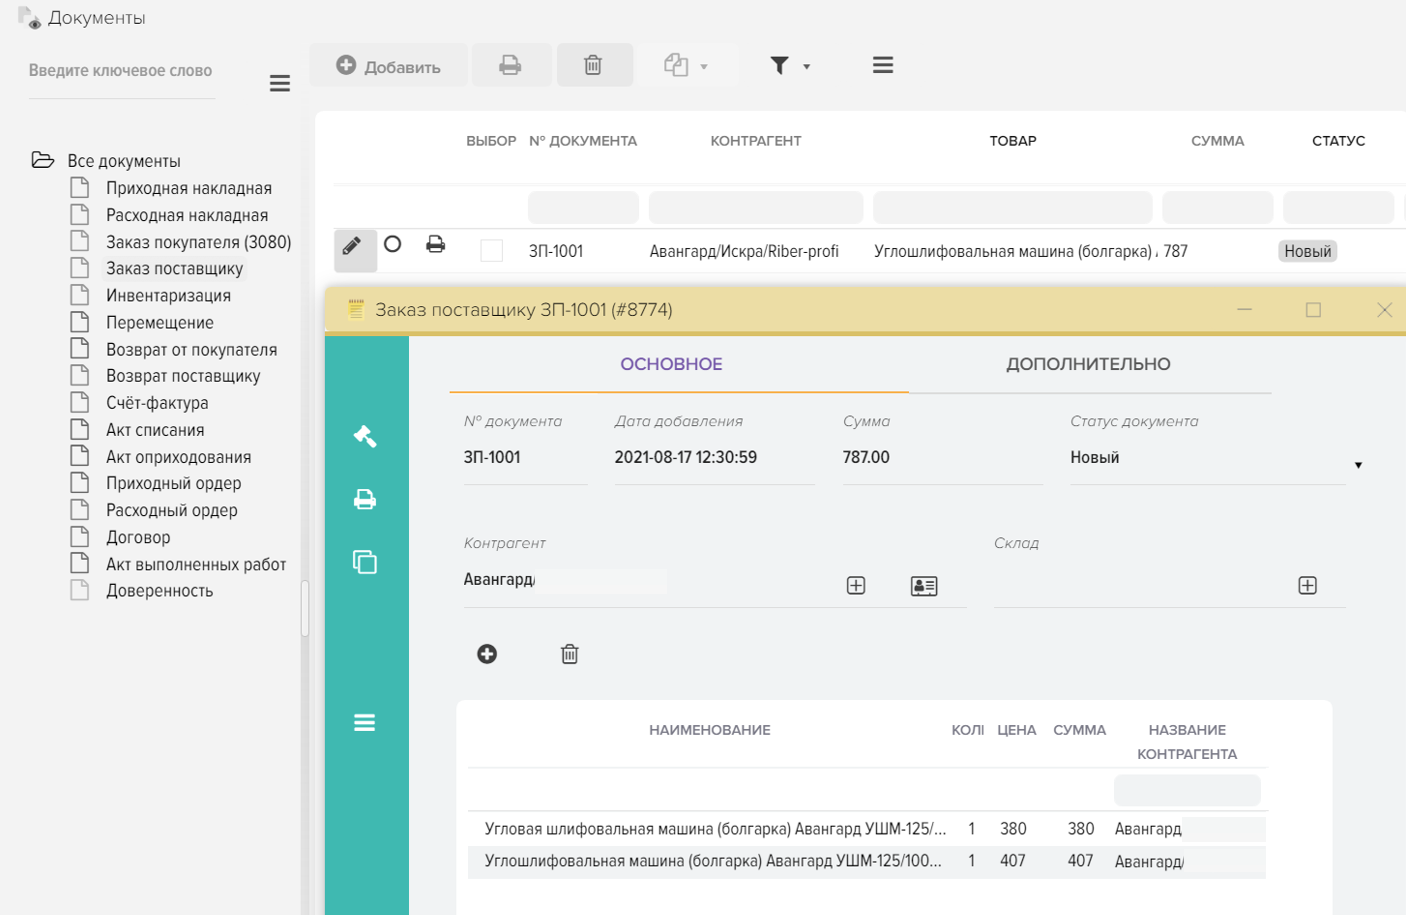Open the copy documents dropdown in toolbar

pos(686,66)
